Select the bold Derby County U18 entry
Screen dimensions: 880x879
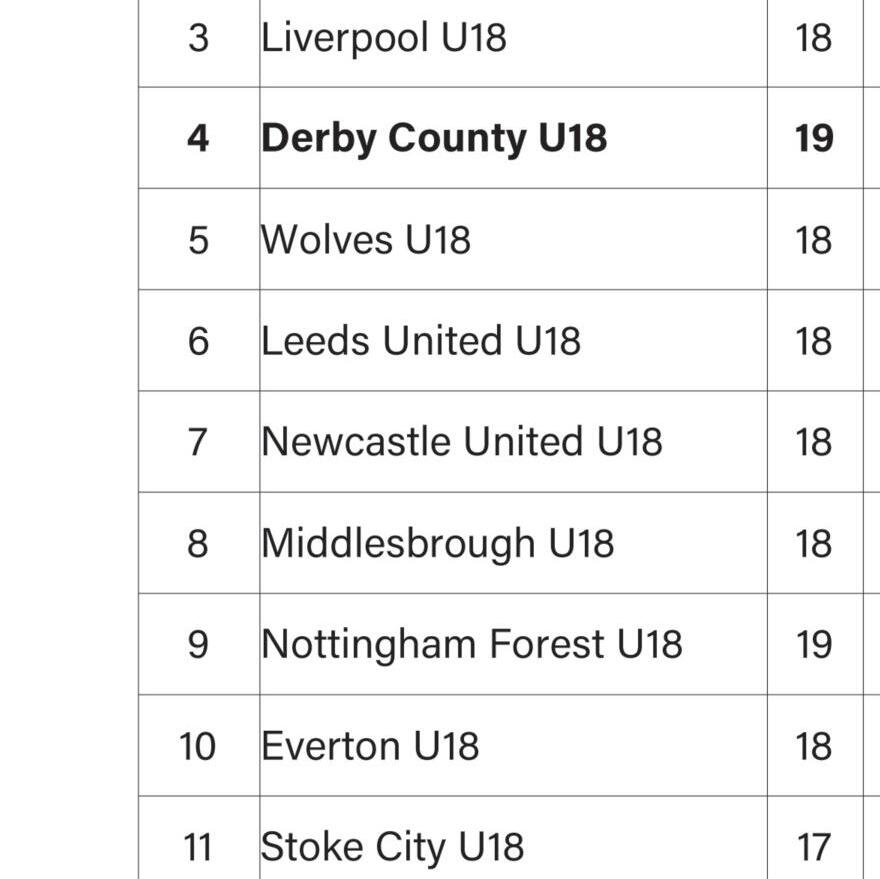[x=433, y=138]
